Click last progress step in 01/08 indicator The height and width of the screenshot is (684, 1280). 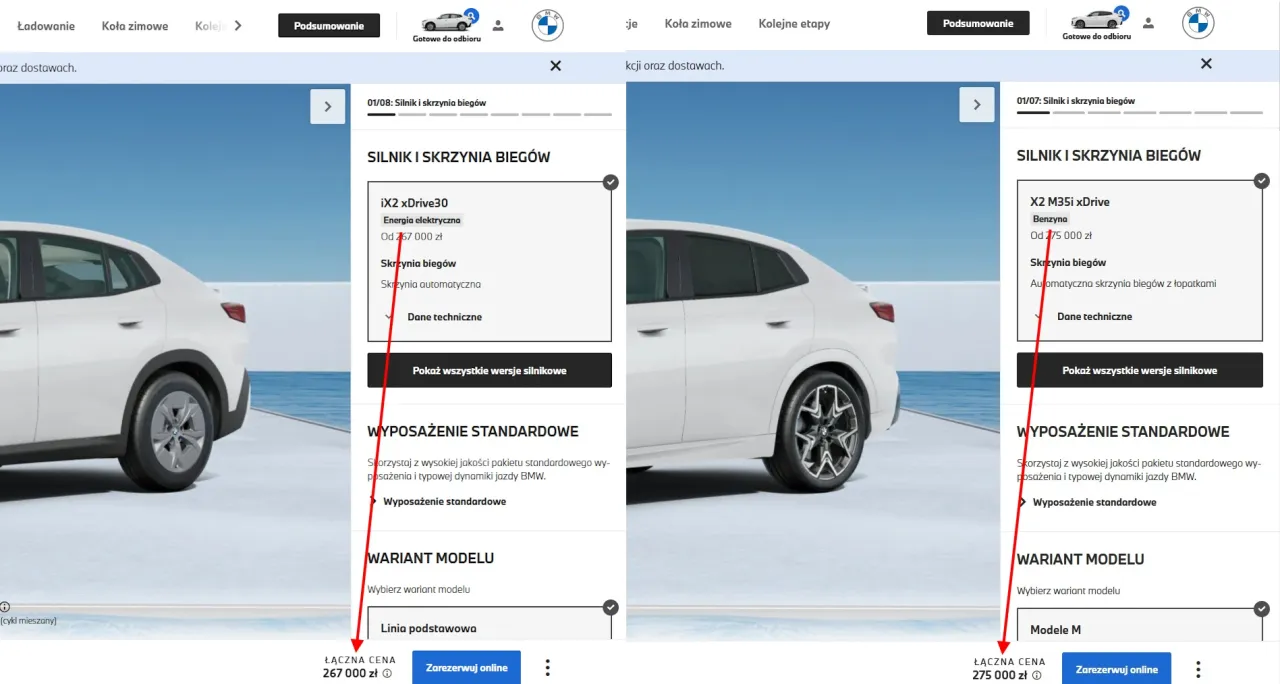click(598, 114)
